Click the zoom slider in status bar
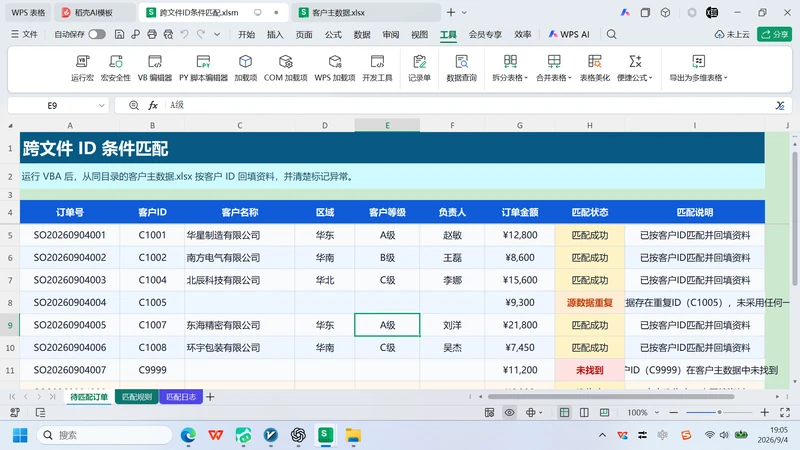Screen dimensions: 800x450 pyautogui.click(x=719, y=412)
